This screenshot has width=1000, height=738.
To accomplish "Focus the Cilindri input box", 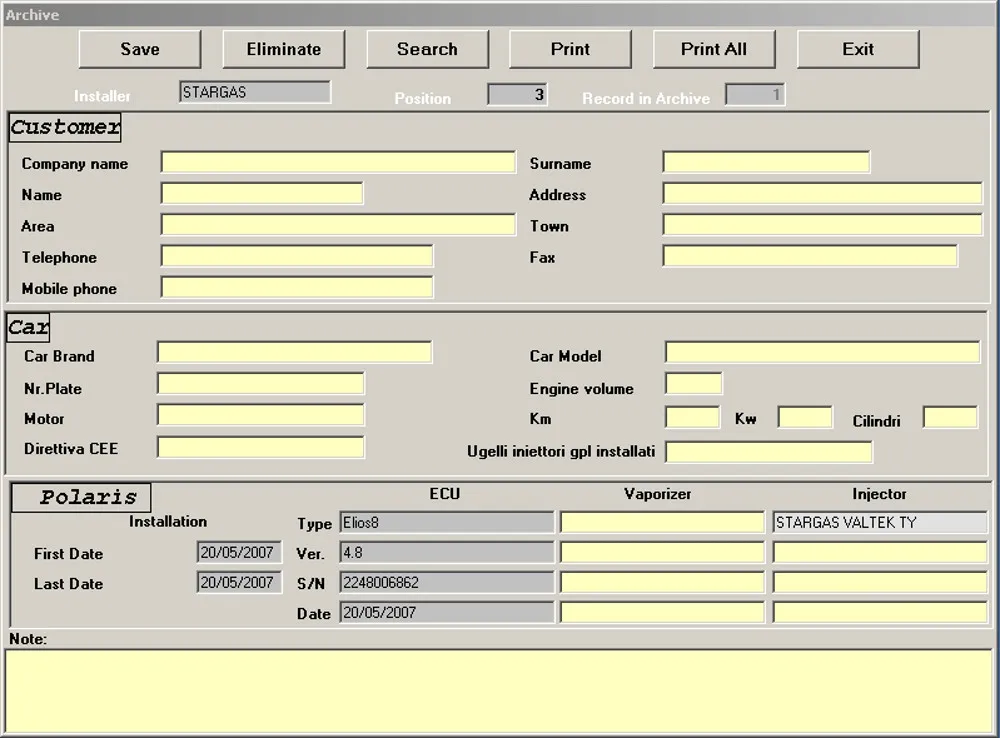I will click(949, 418).
